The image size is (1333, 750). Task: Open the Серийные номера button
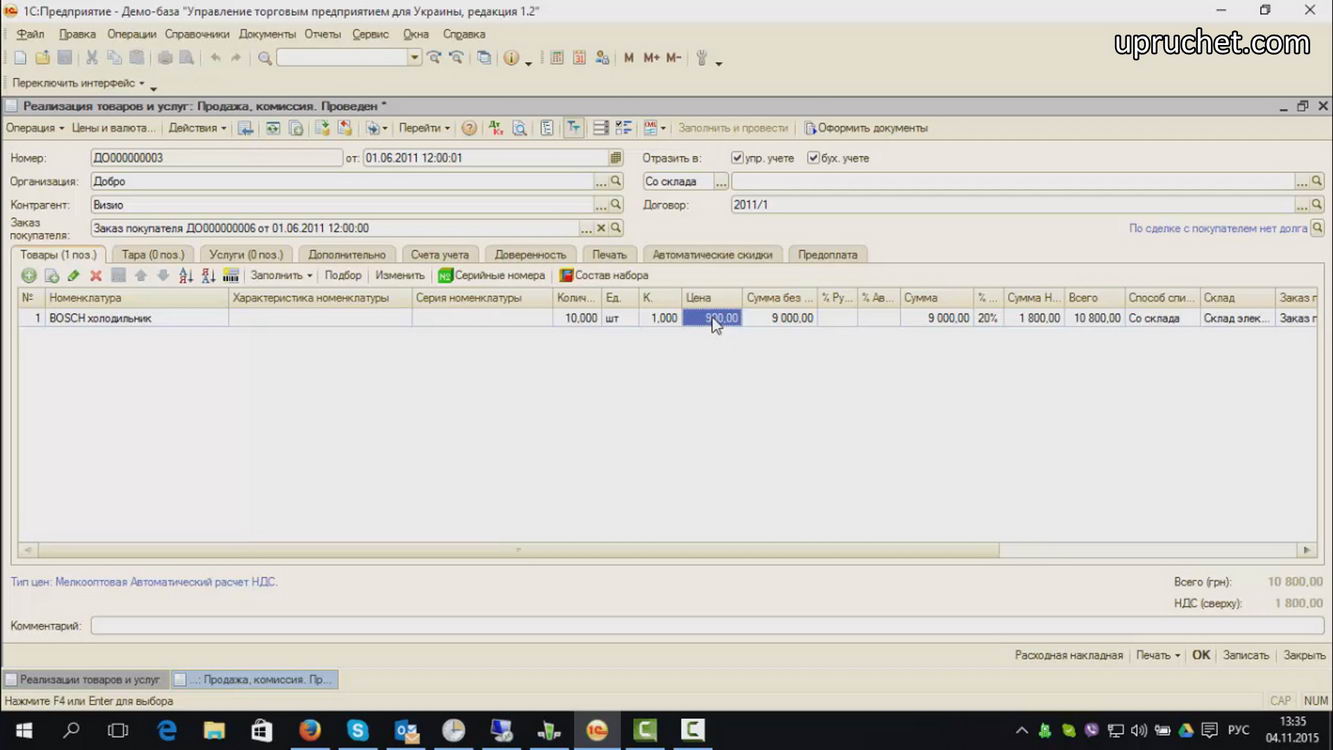coord(492,275)
